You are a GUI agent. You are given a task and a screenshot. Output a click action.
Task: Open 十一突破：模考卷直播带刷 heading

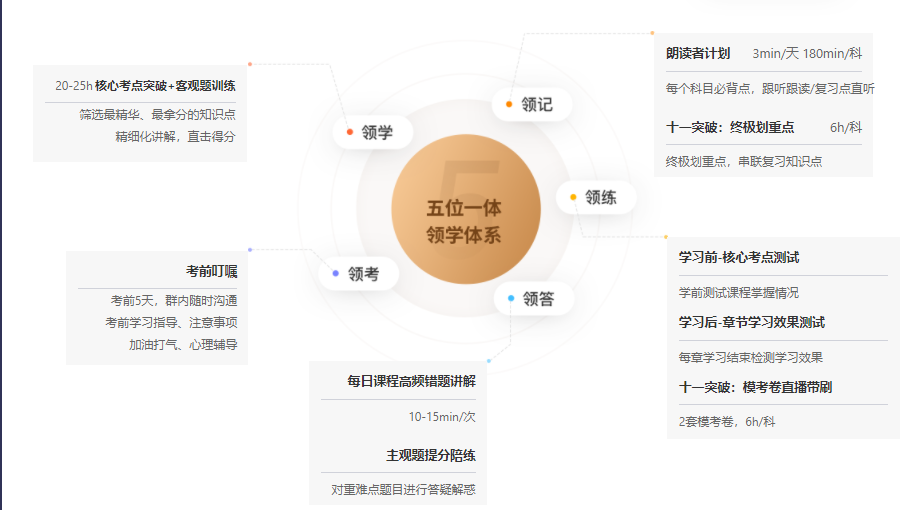pyautogui.click(x=755, y=387)
